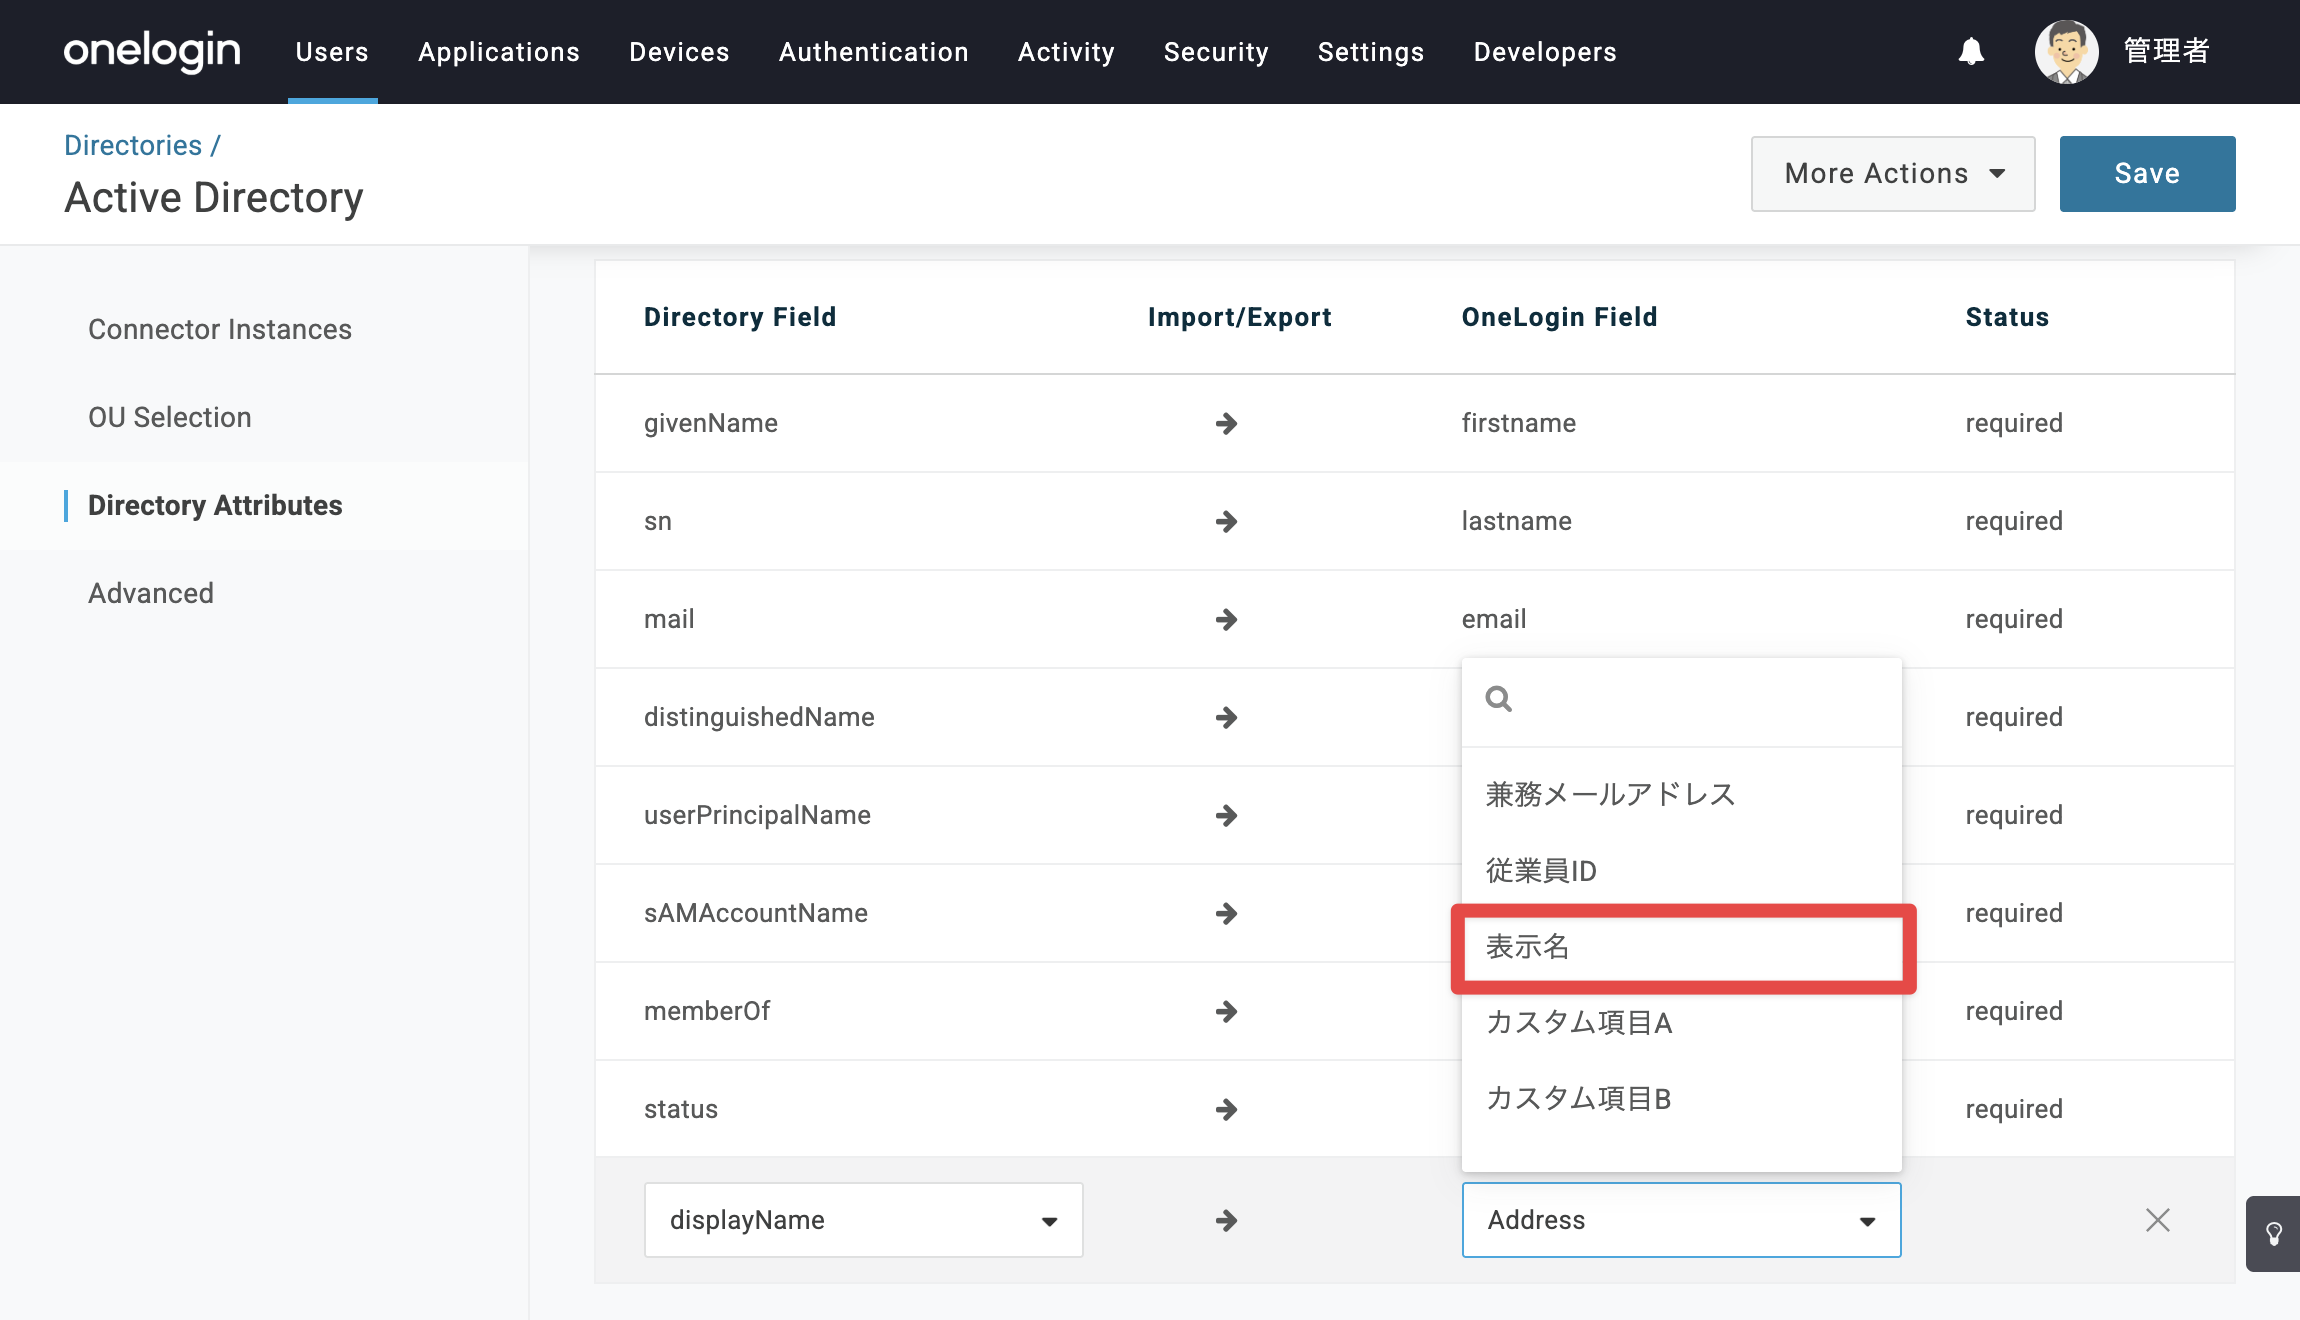2300x1320 pixels.
Task: Click the required status for givenName
Action: tap(2014, 424)
